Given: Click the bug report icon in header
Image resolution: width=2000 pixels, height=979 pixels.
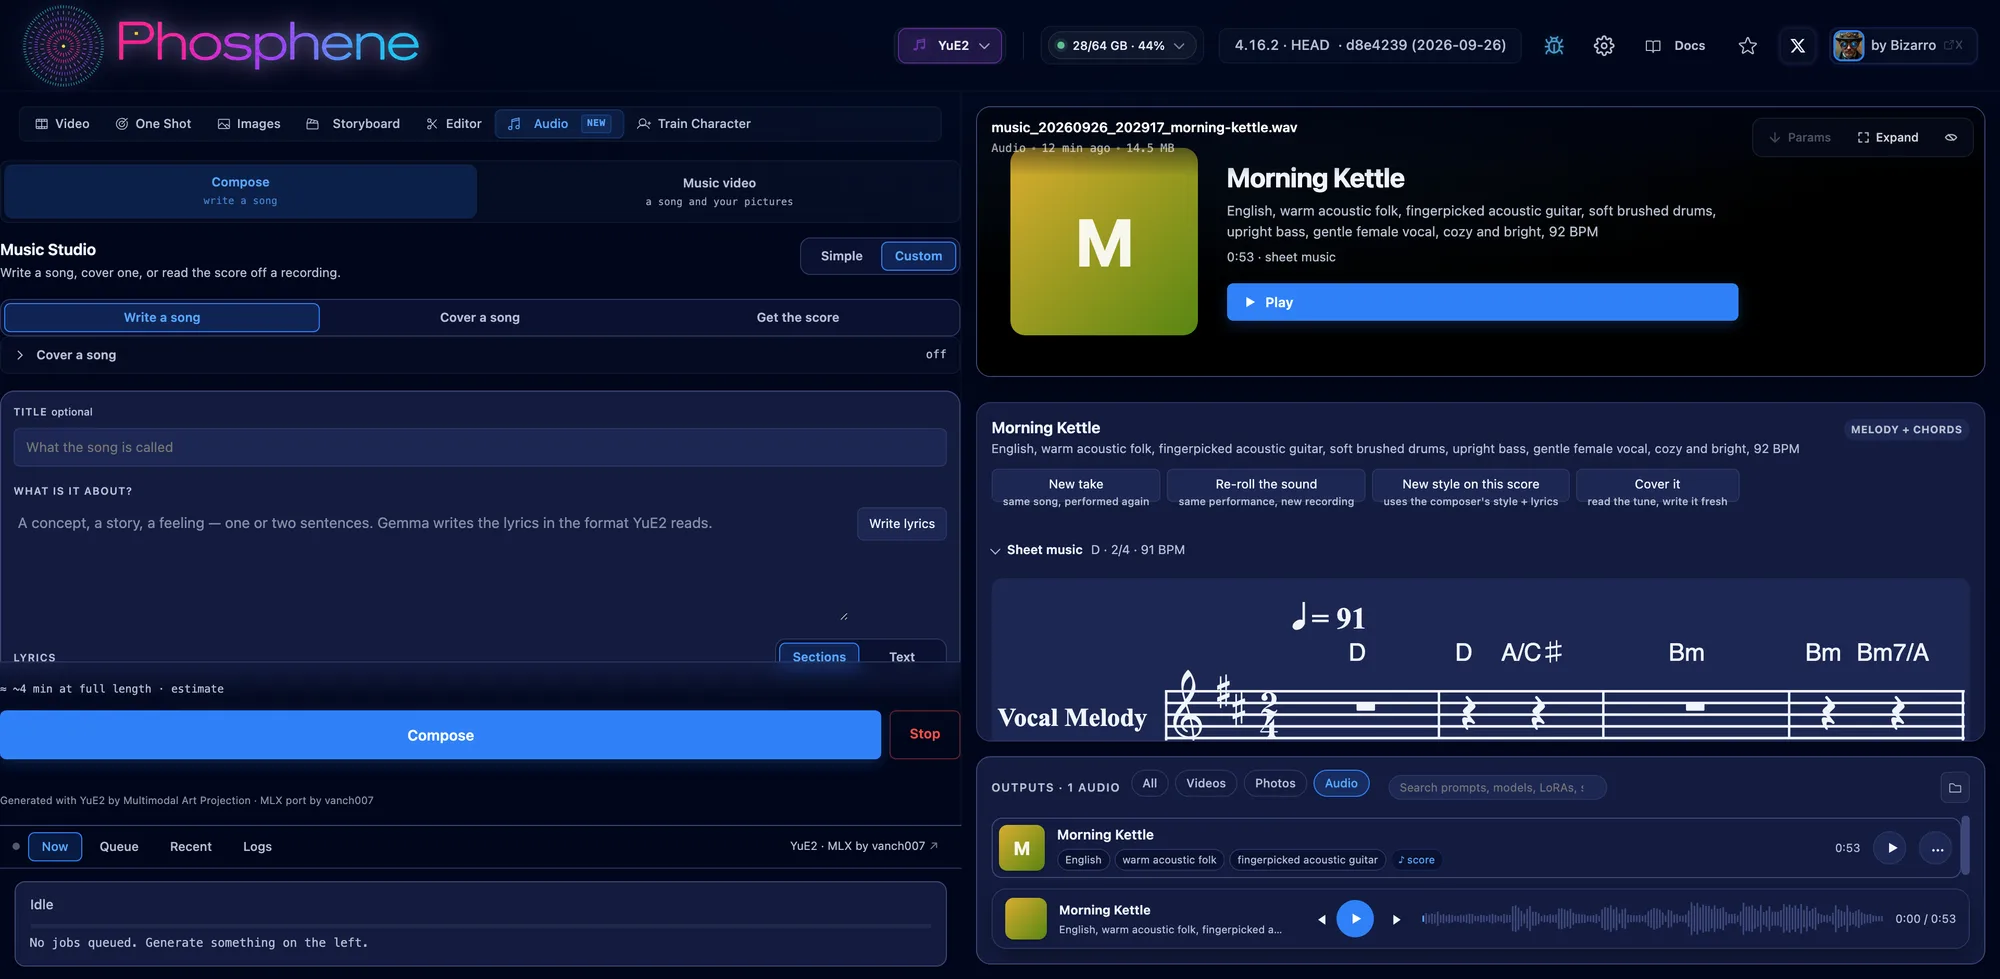Looking at the screenshot, I should 1554,46.
